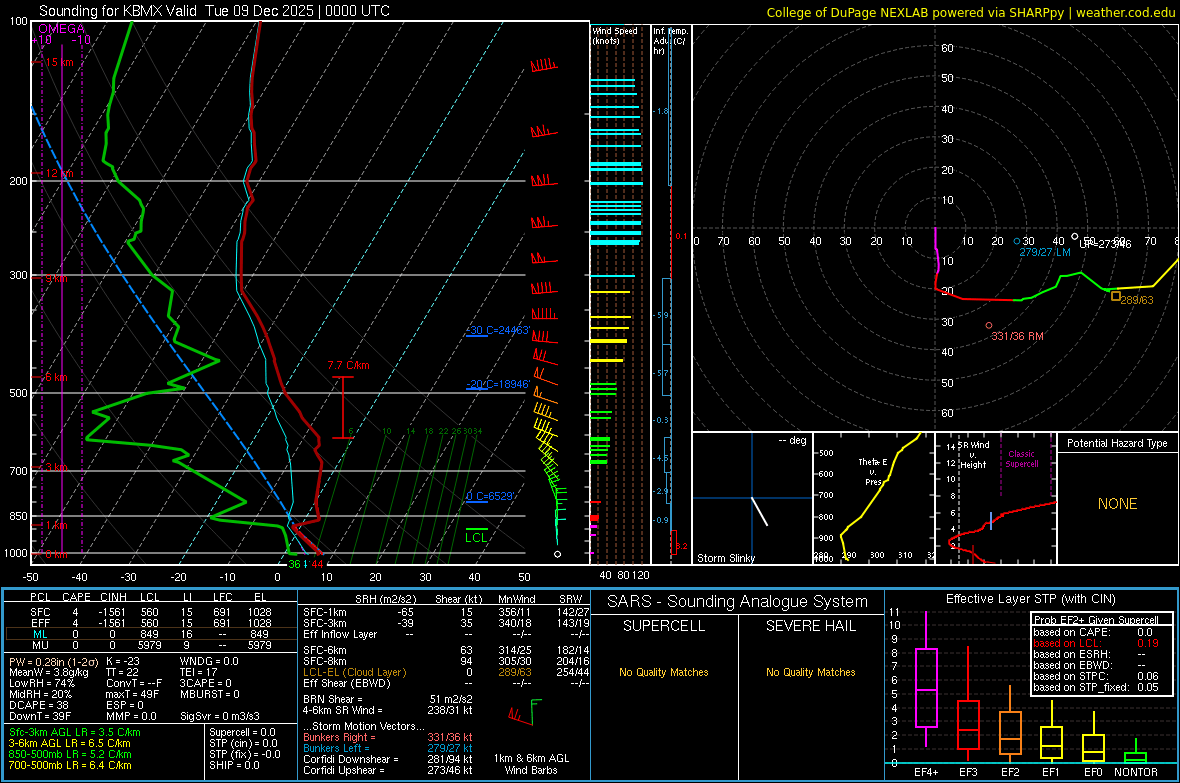Click the PW = 0.28in value
The height and width of the screenshot is (783, 1180).
pyautogui.click(x=54, y=661)
